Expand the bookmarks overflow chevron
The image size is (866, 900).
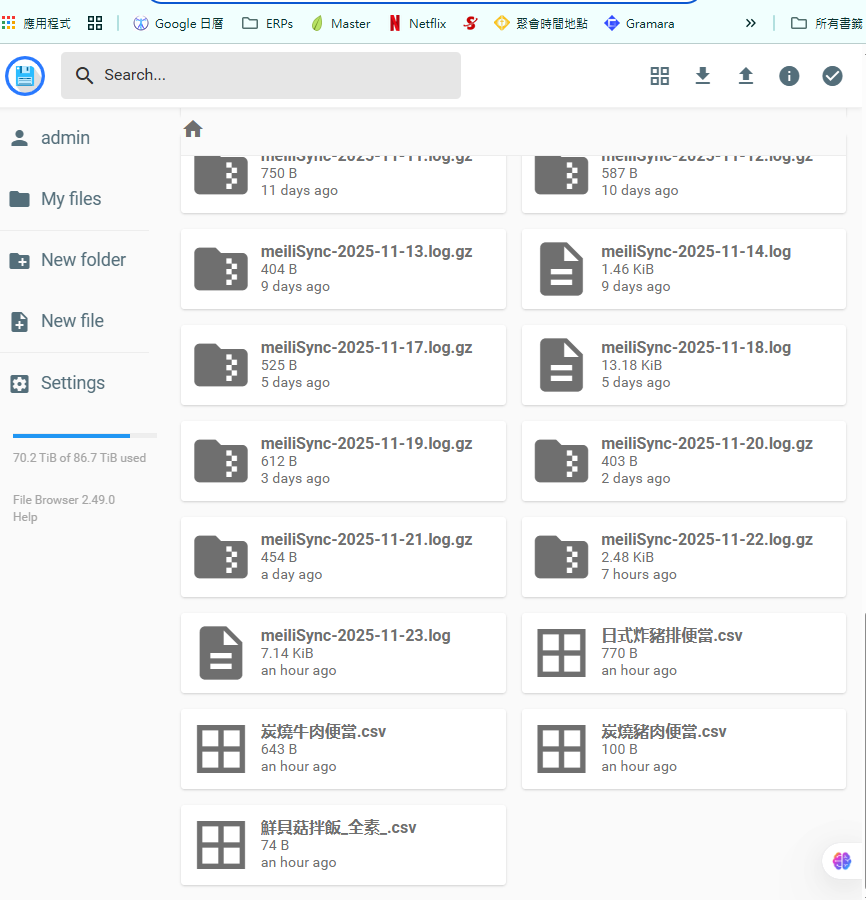tap(750, 23)
